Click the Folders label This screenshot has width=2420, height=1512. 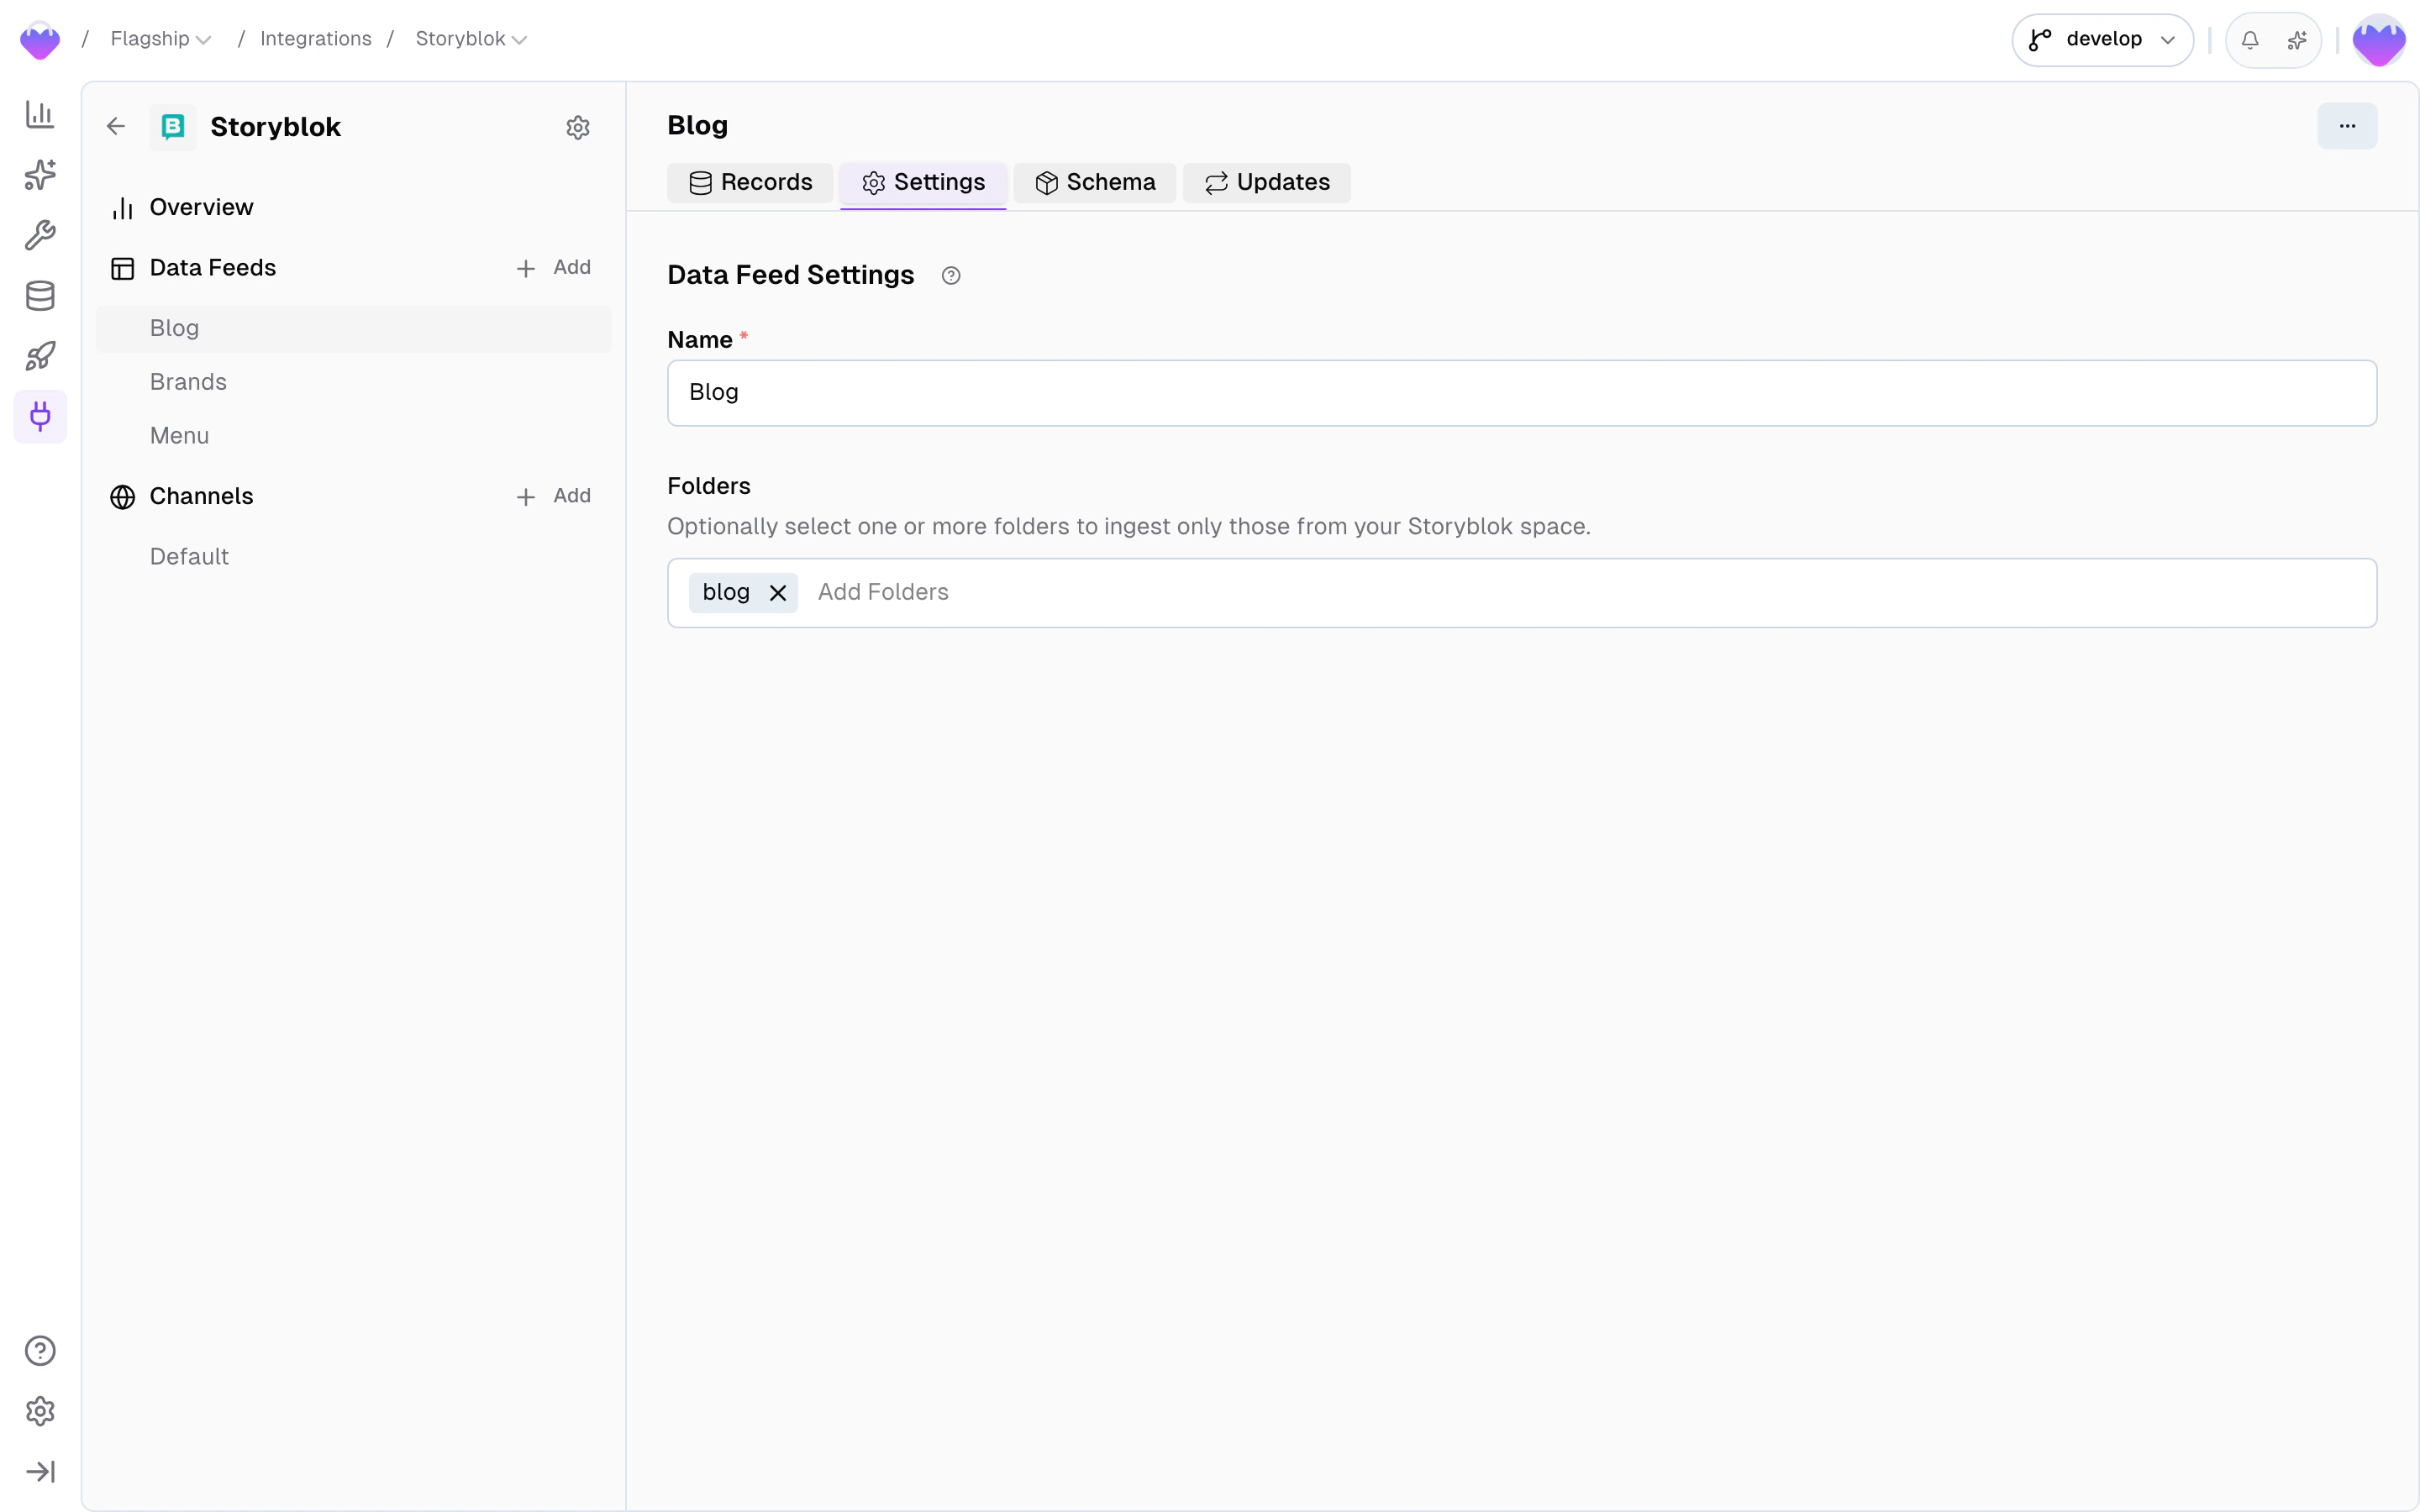[x=709, y=486]
